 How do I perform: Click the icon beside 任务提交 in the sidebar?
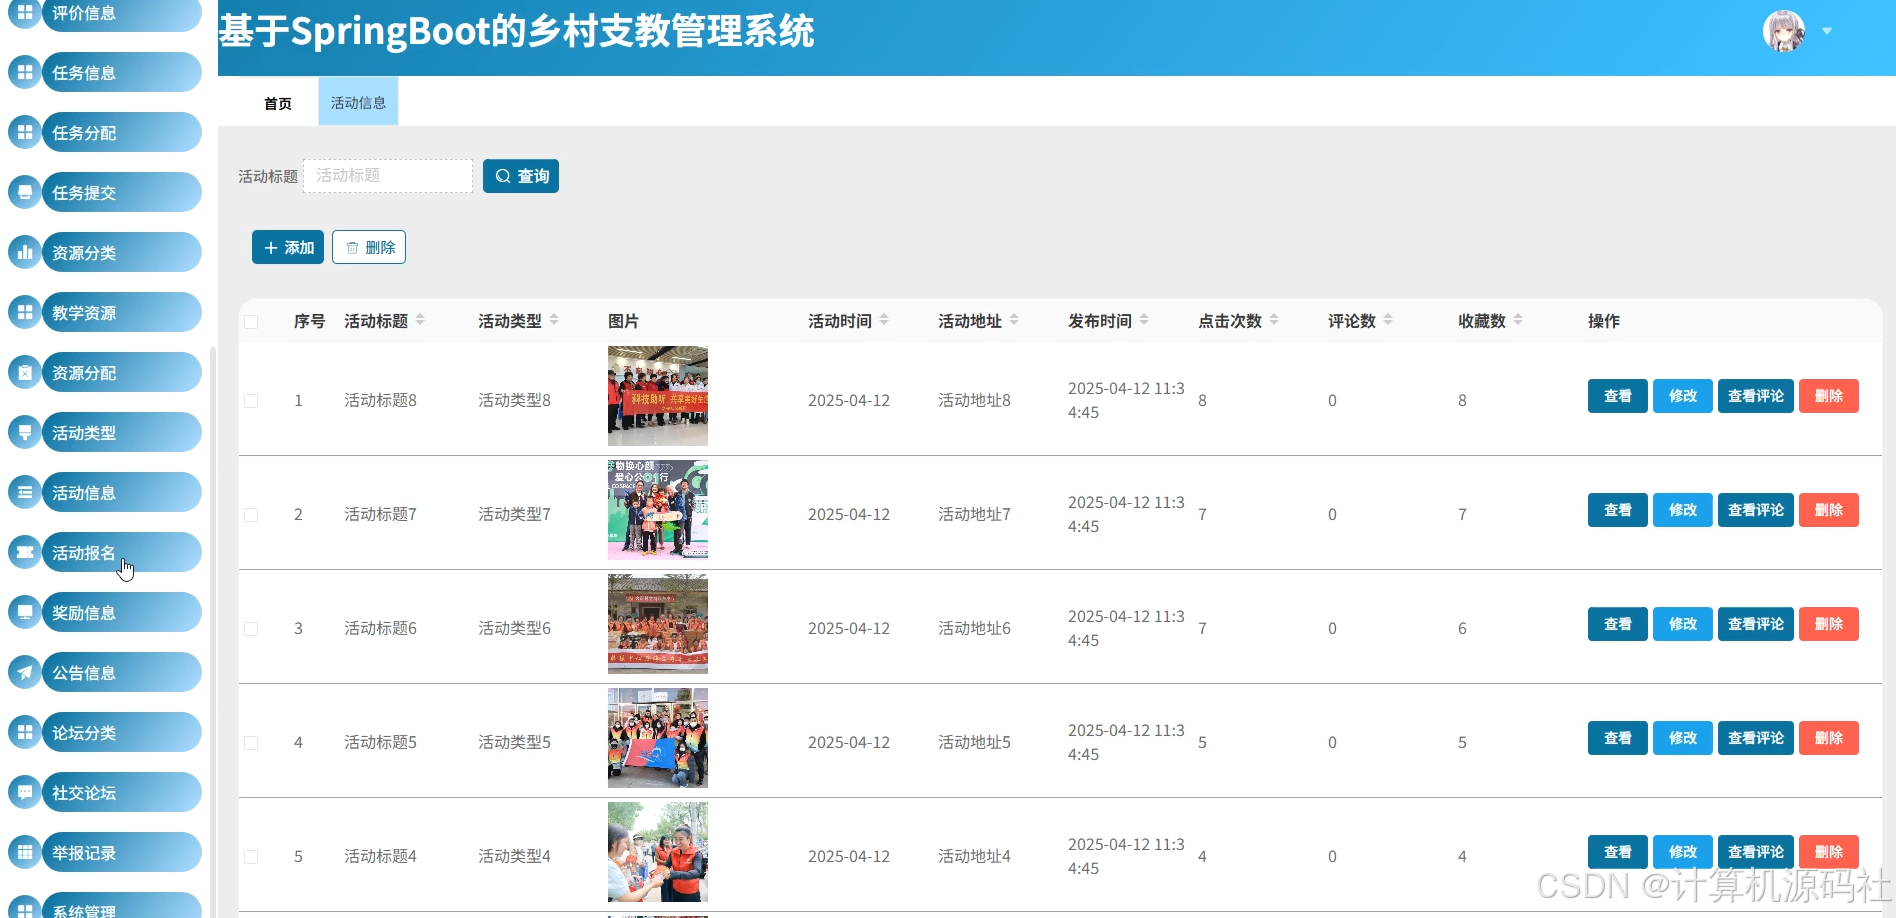[25, 192]
